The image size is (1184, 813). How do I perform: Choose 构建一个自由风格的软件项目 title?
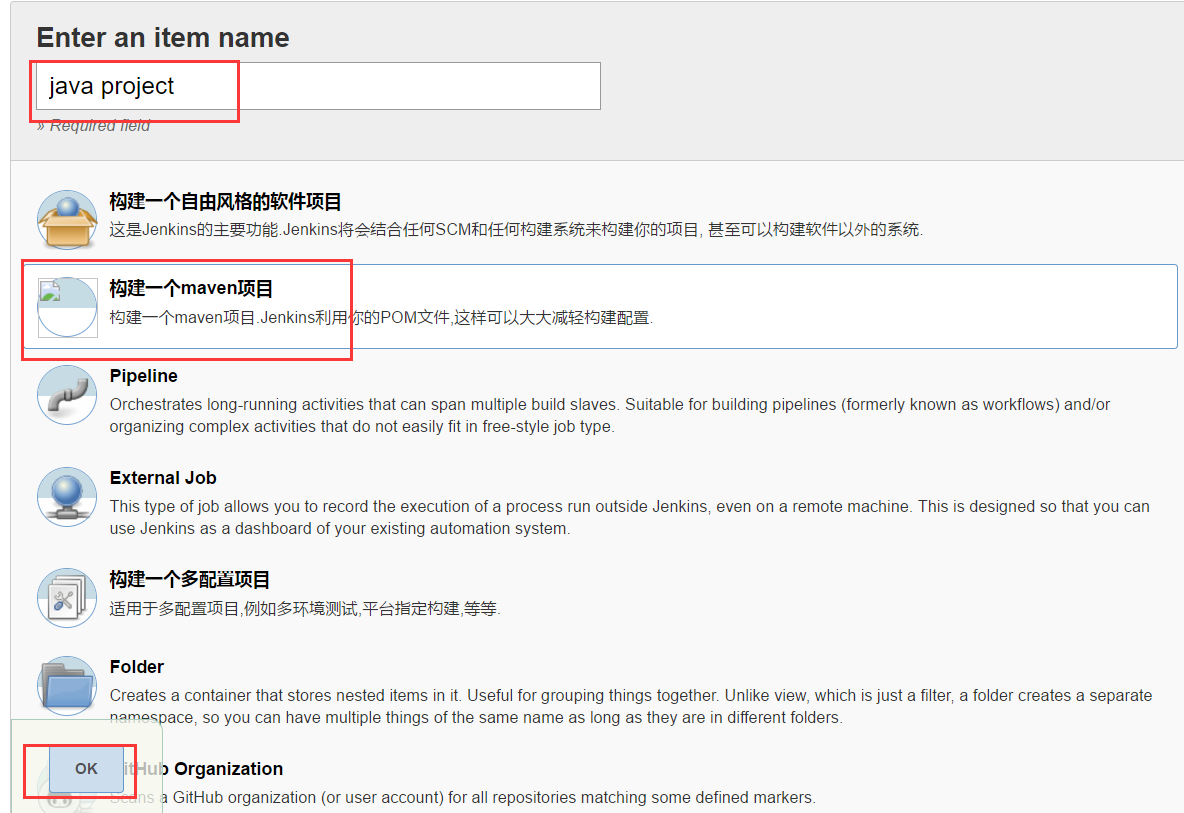click(x=225, y=202)
